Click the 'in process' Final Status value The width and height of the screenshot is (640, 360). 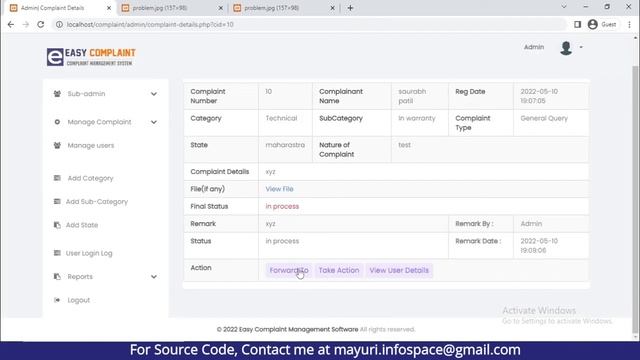click(282, 206)
